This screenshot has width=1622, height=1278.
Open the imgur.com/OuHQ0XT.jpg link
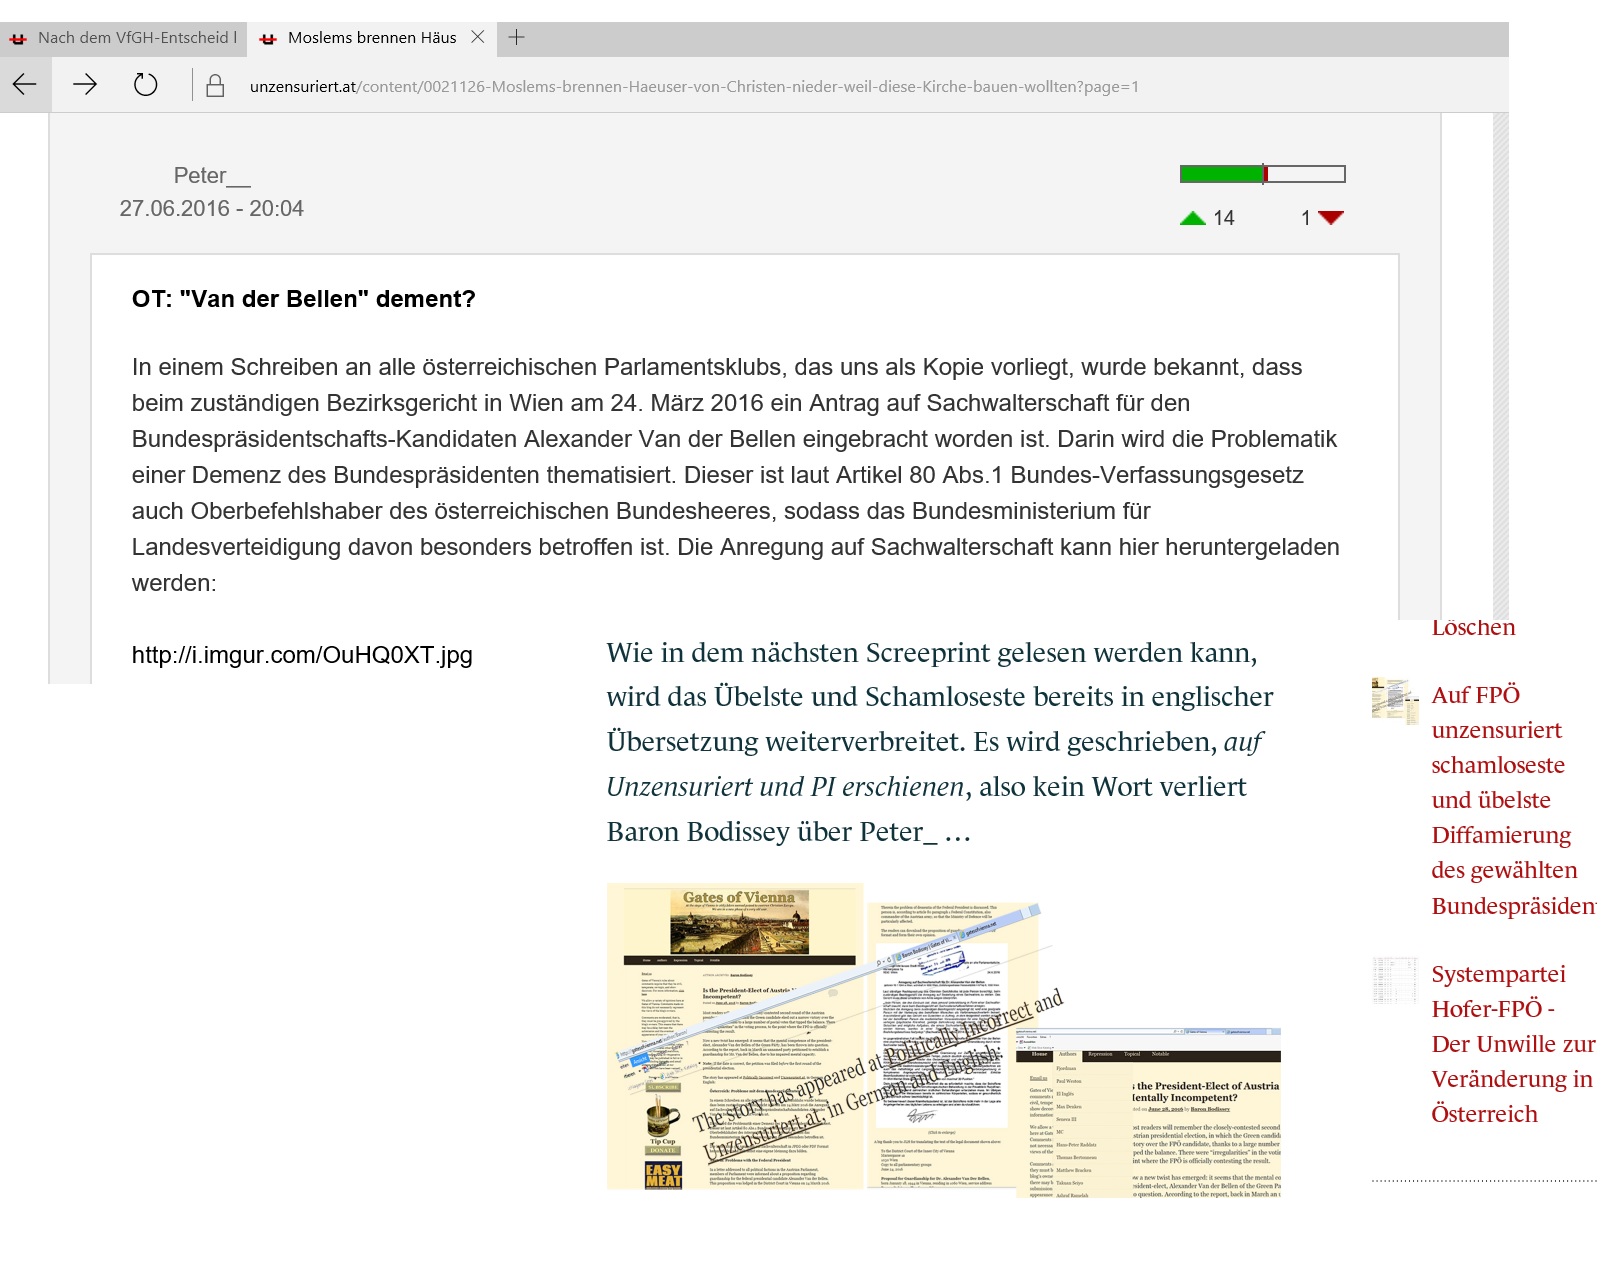(x=302, y=655)
